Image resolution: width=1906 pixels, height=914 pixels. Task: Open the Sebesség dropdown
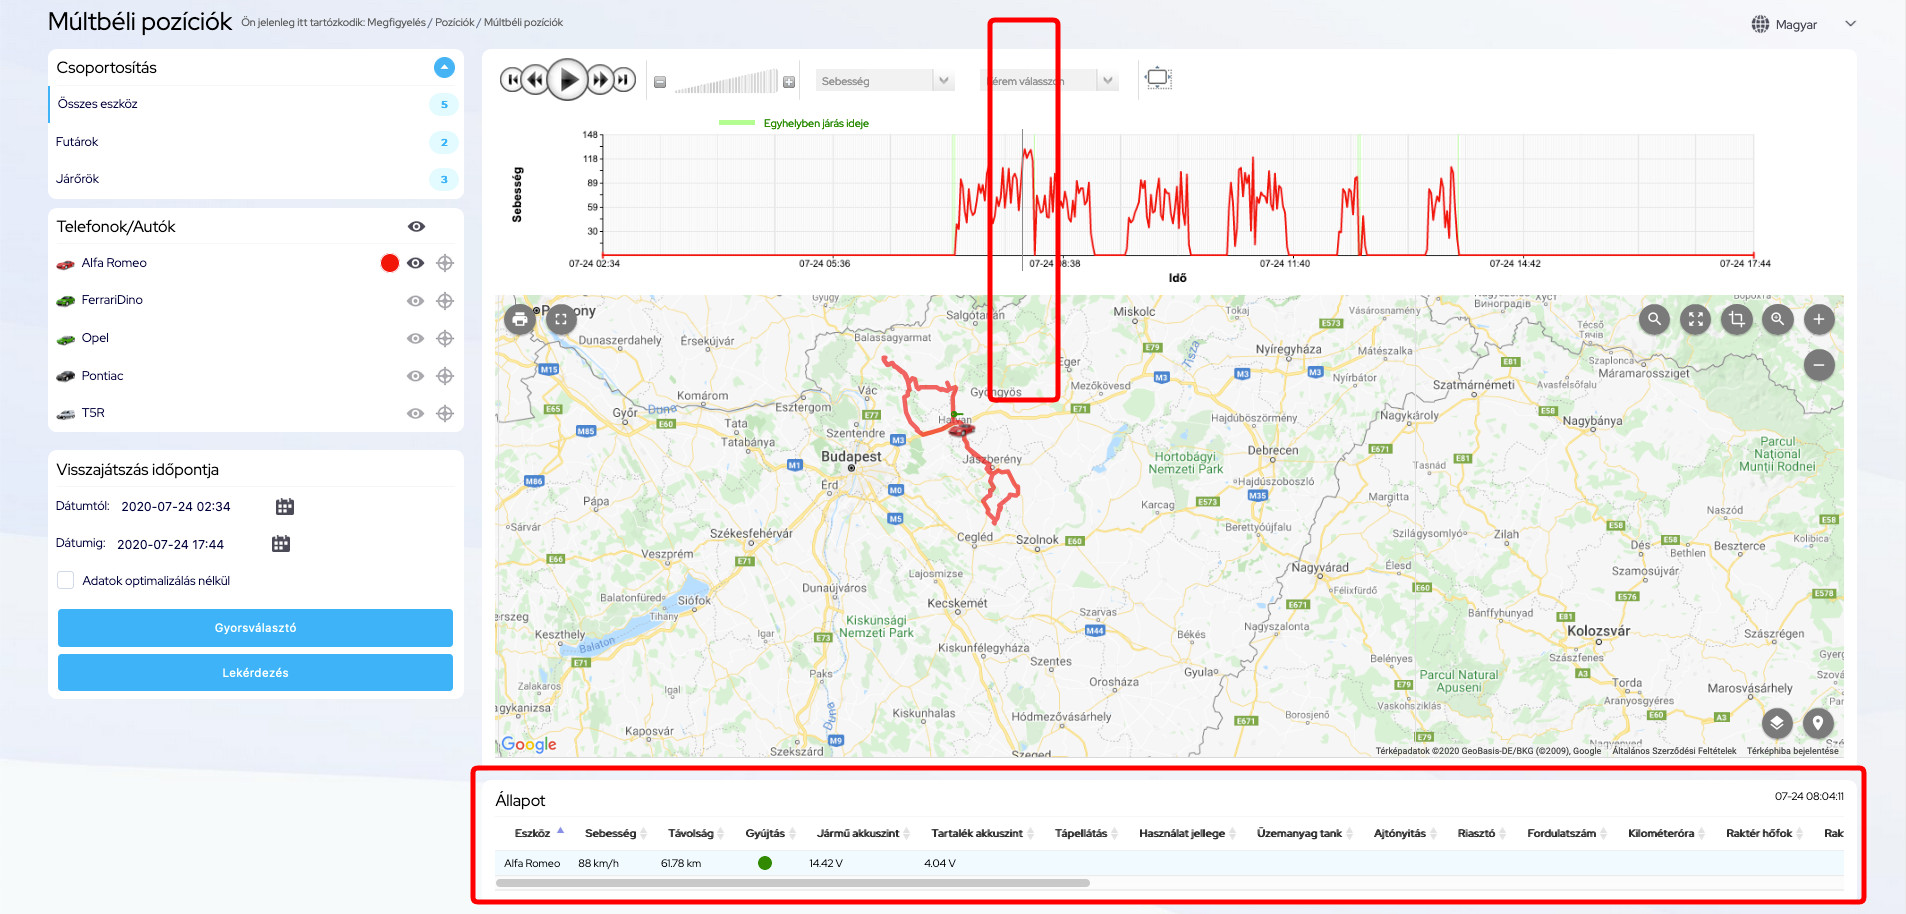tap(884, 81)
